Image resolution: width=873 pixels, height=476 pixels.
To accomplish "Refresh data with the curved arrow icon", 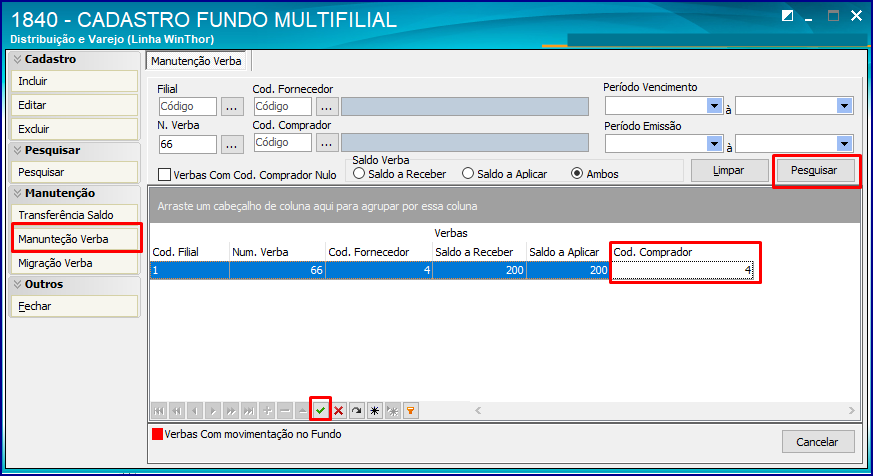I will 356,411.
